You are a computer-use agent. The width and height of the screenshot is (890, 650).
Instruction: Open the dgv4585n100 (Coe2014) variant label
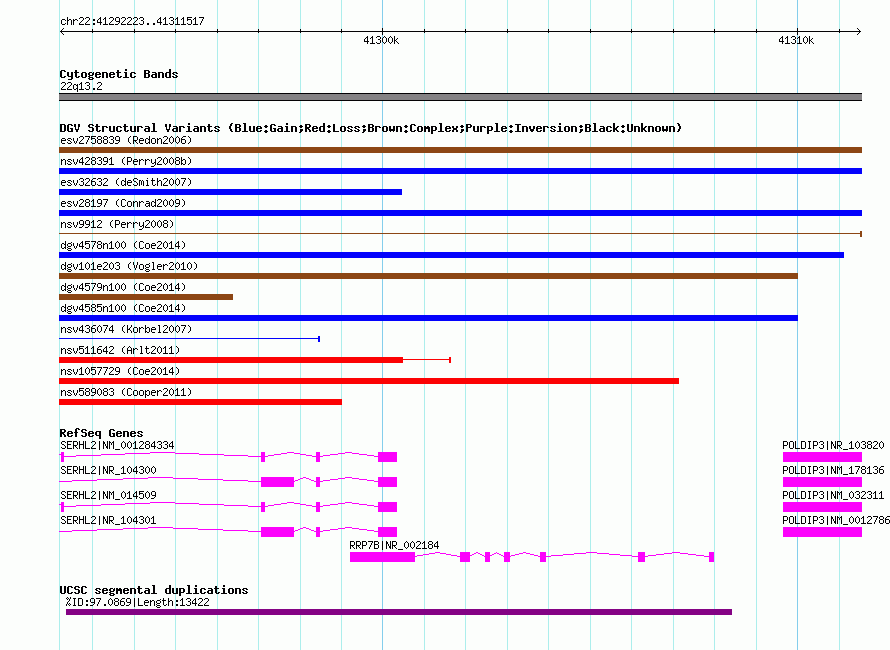123,308
